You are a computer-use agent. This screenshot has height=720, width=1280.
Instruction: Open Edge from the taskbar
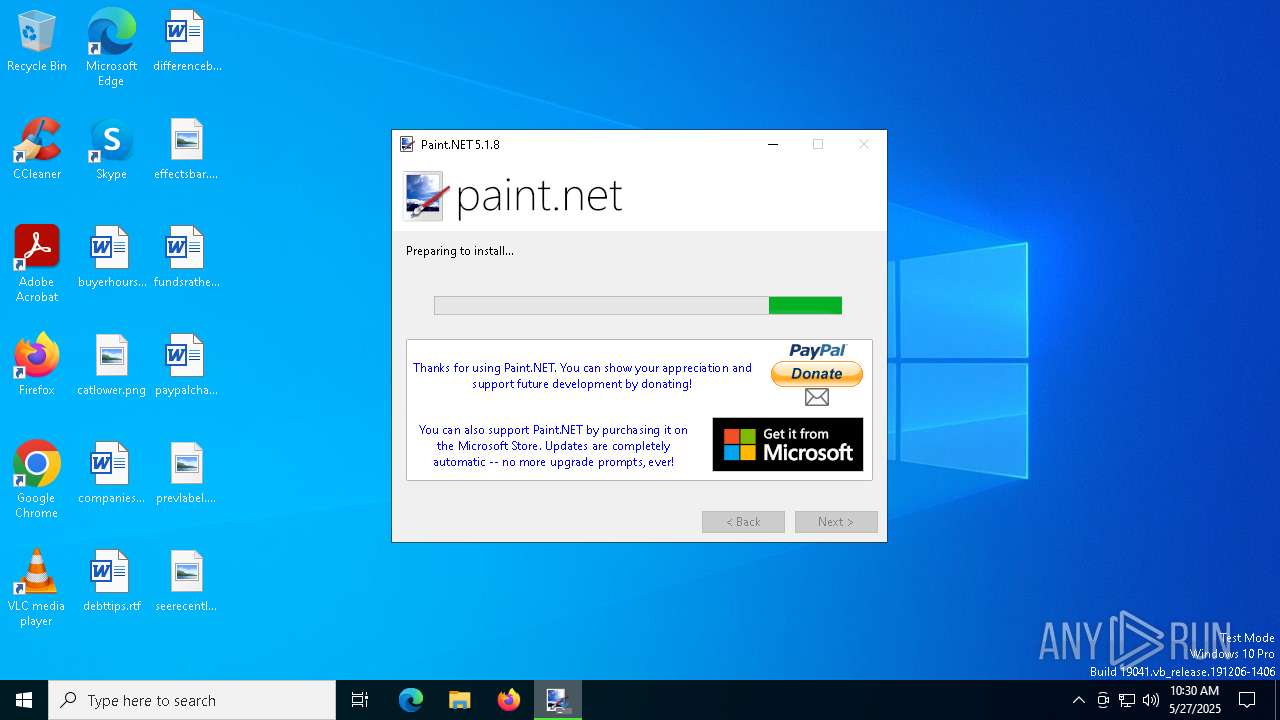tap(411, 700)
